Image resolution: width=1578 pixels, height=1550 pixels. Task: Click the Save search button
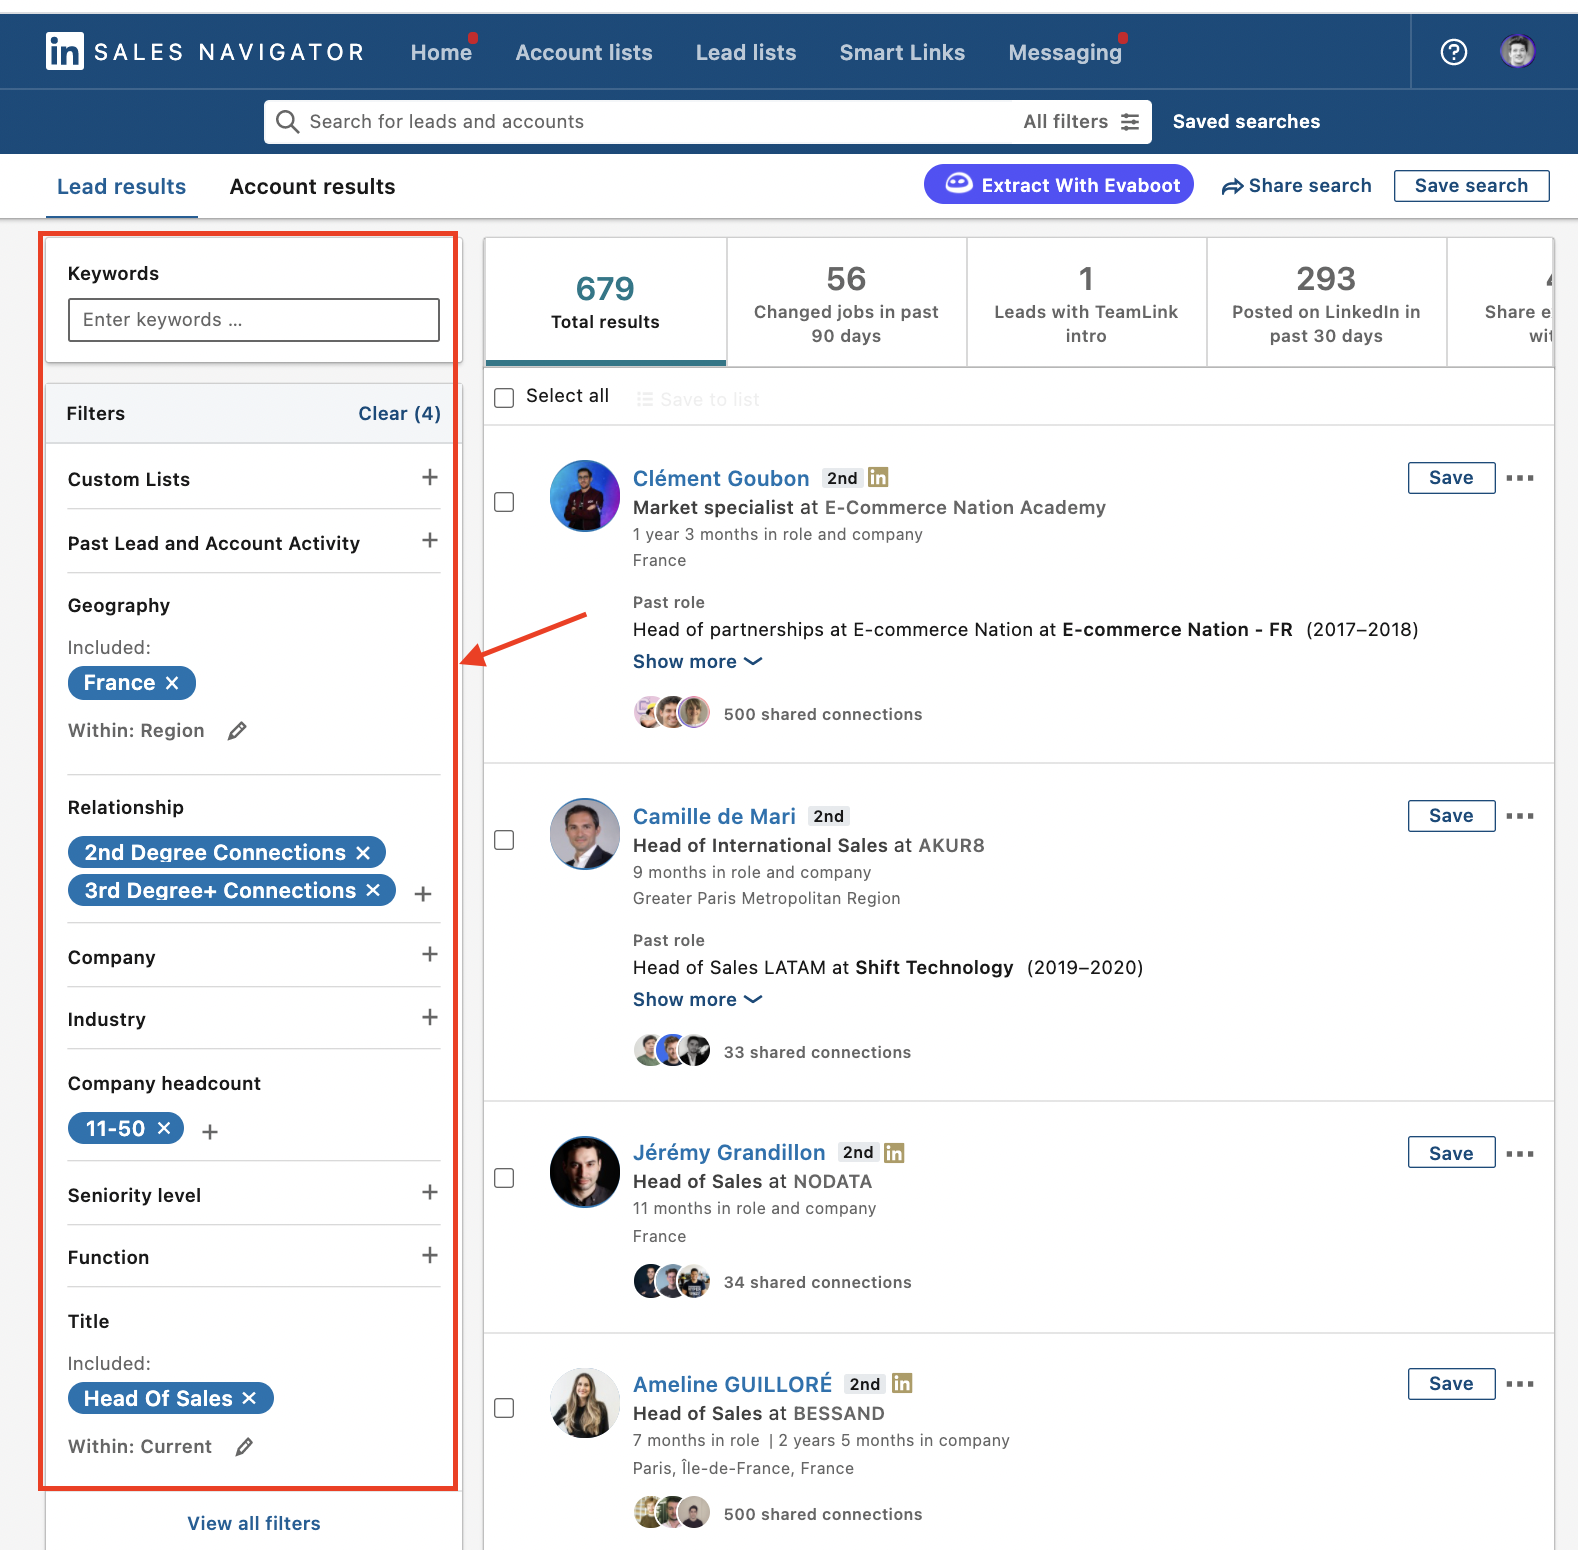coord(1471,185)
